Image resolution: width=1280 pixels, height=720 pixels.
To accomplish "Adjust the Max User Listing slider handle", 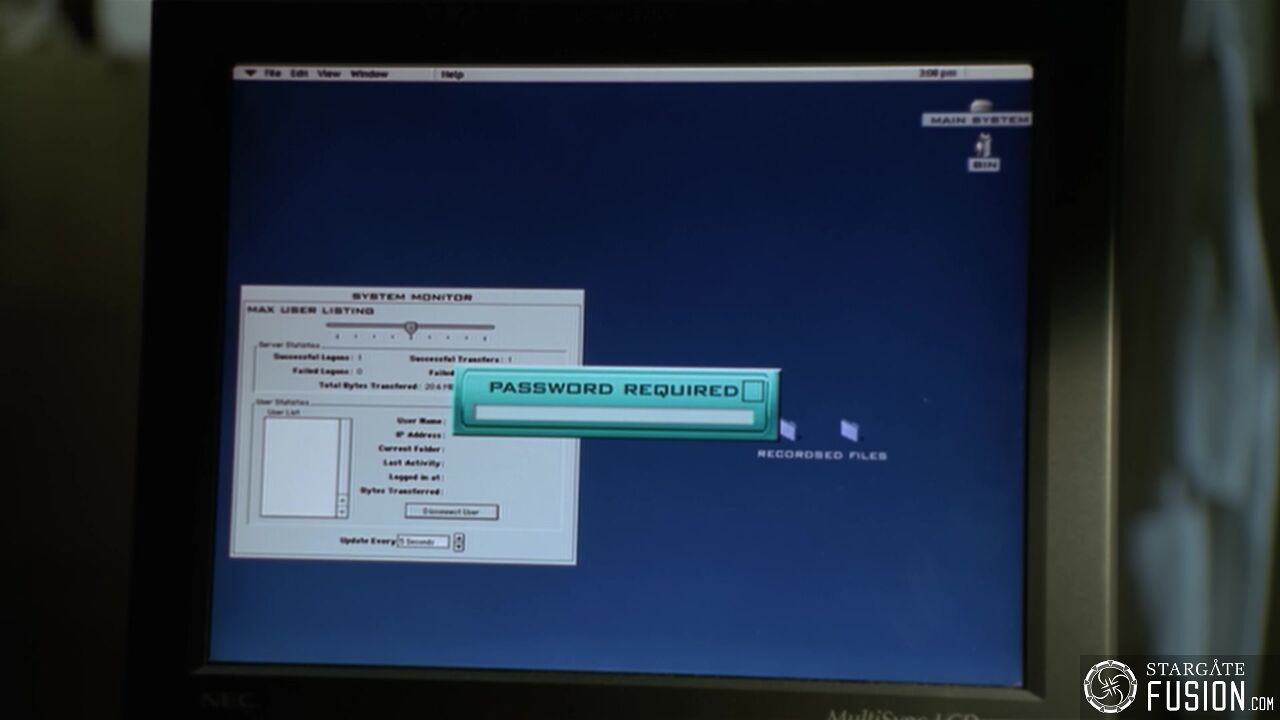I will point(410,327).
